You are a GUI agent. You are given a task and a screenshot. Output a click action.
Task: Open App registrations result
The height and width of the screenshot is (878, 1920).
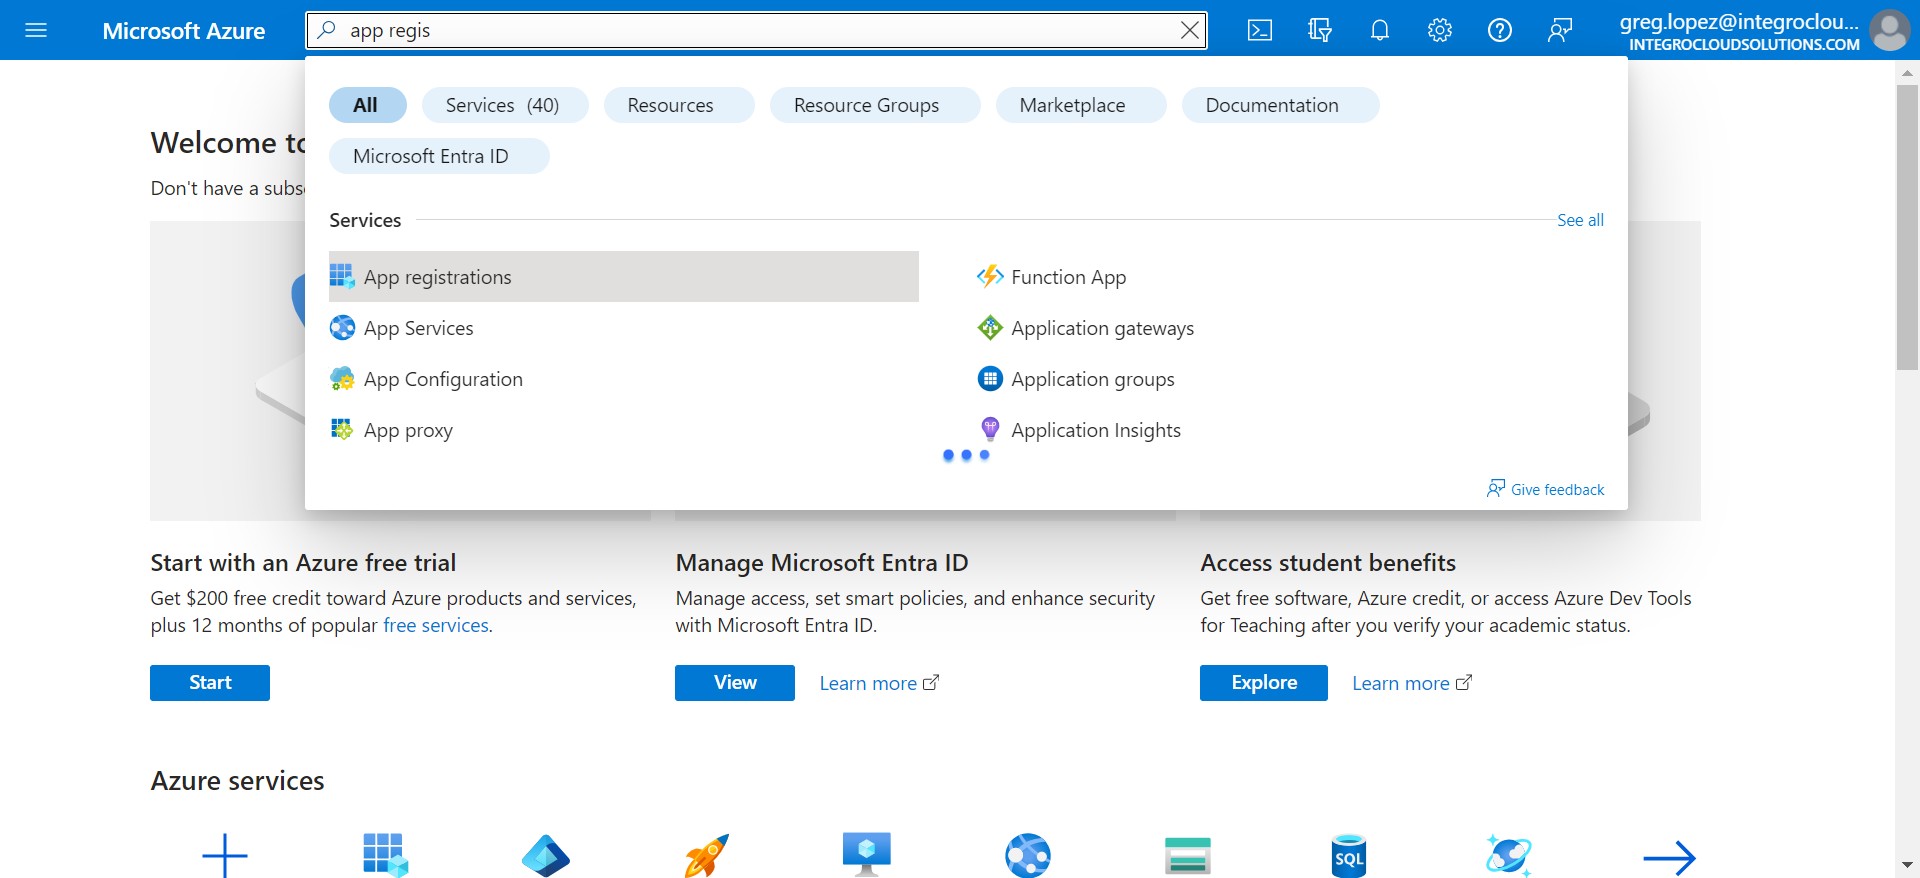(623, 276)
